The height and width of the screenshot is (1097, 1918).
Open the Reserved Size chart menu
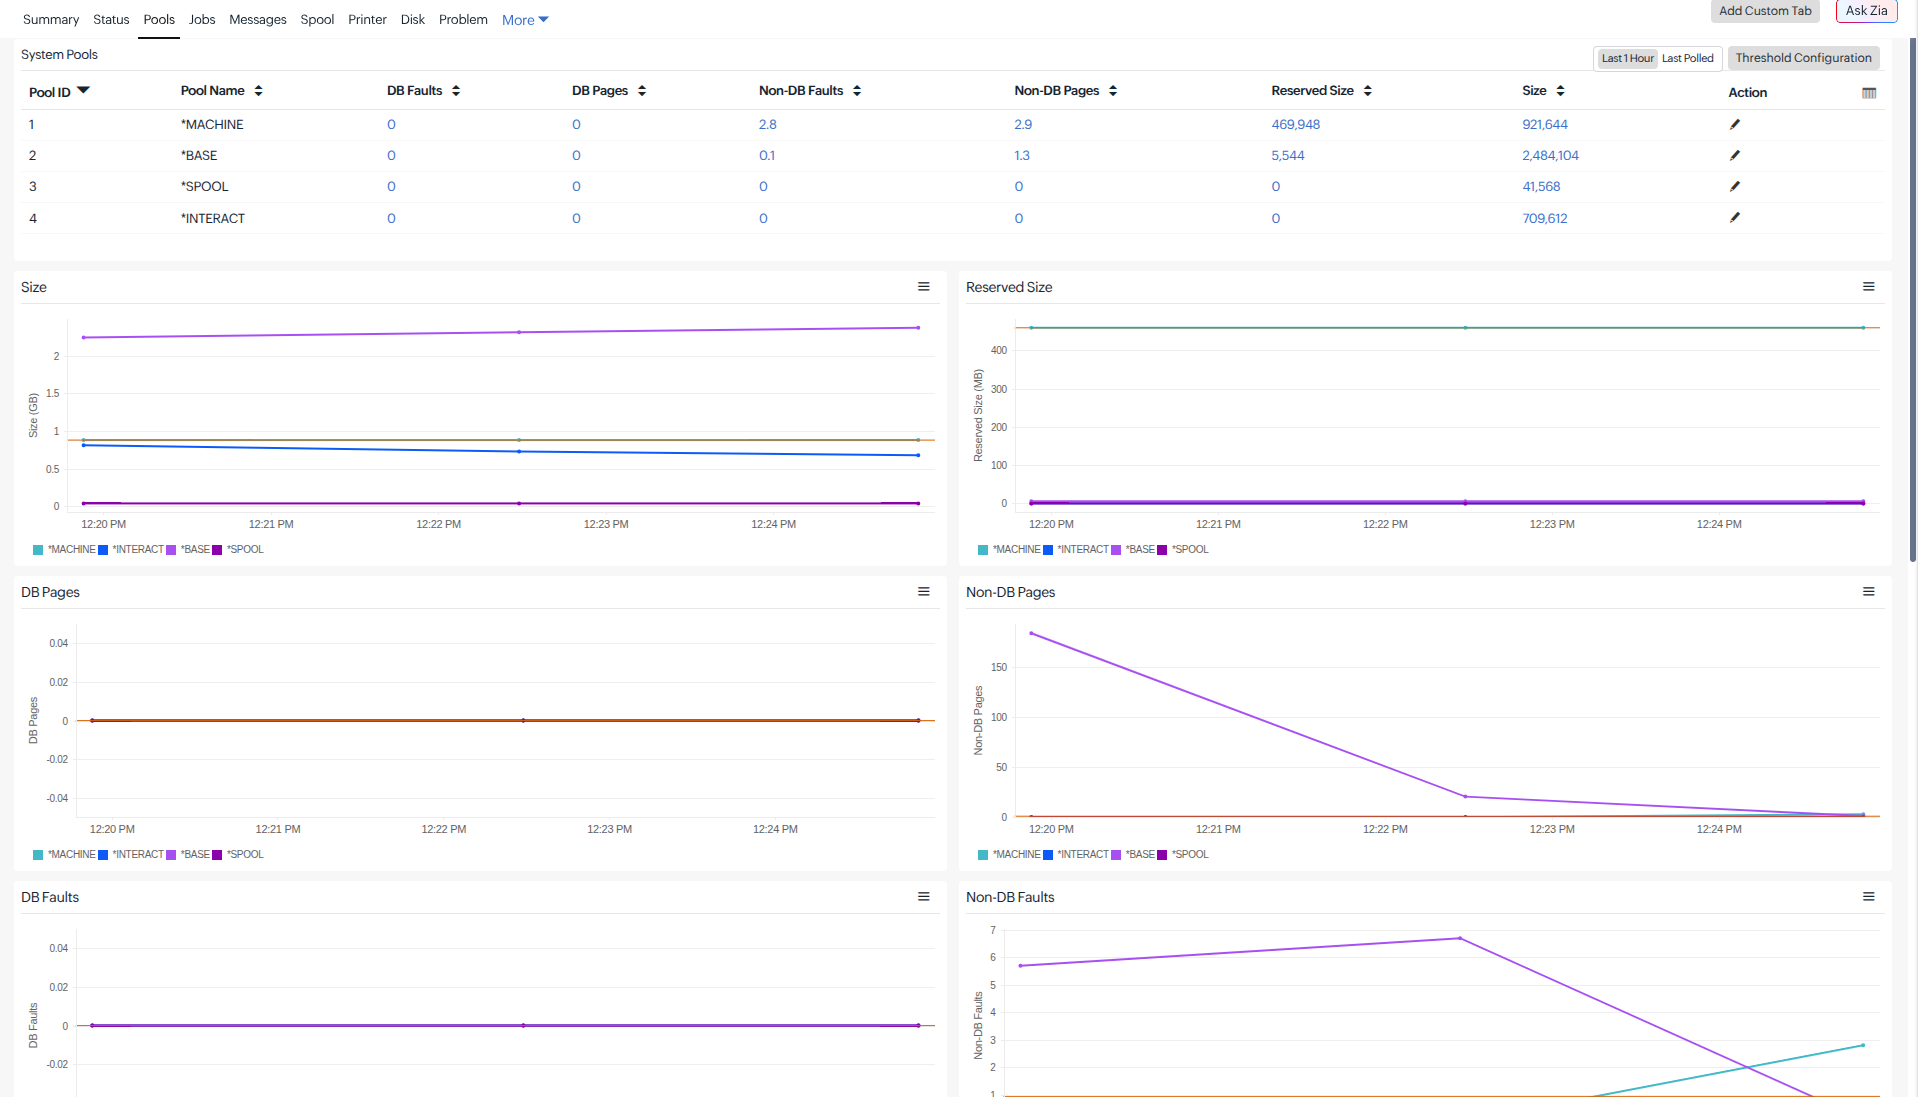tap(1869, 287)
